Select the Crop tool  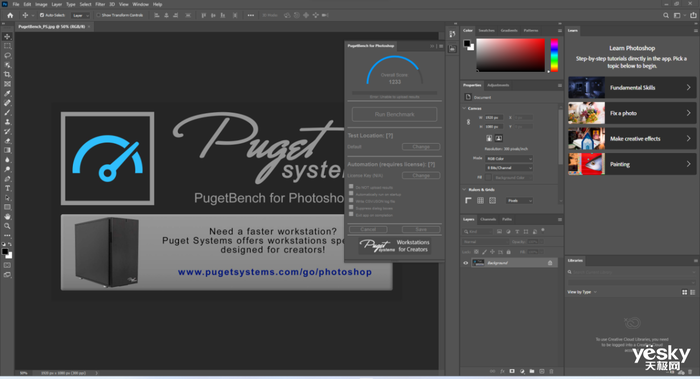click(7, 74)
